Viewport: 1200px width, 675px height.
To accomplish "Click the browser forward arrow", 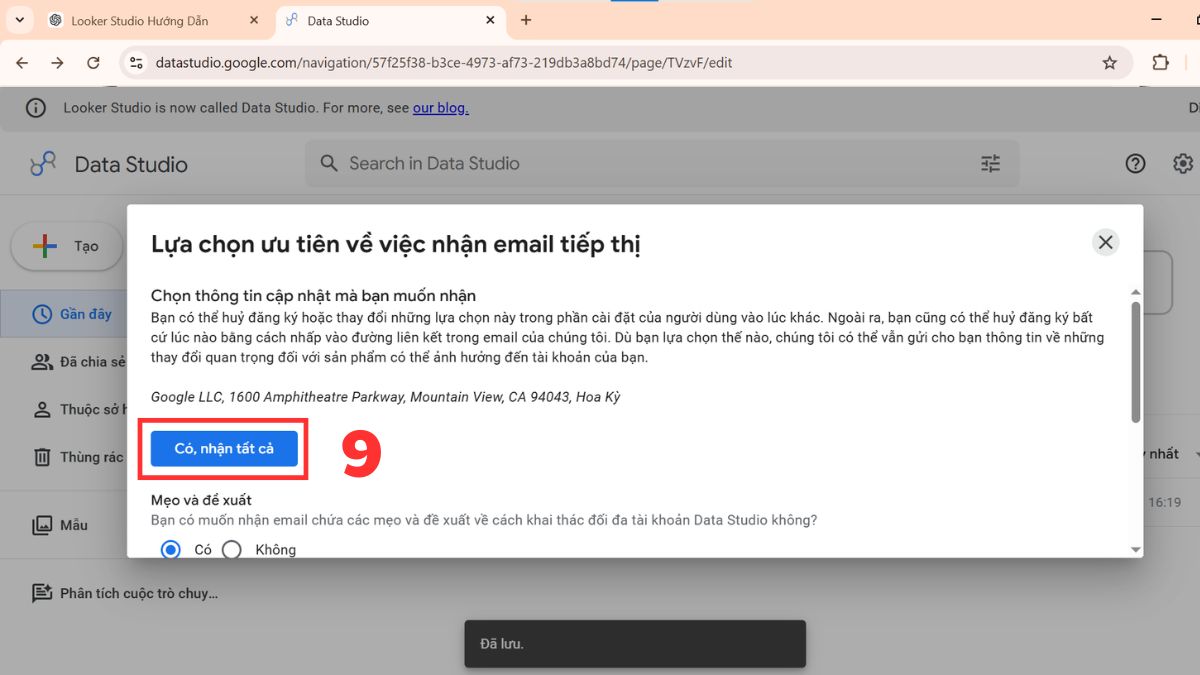I will tap(57, 62).
